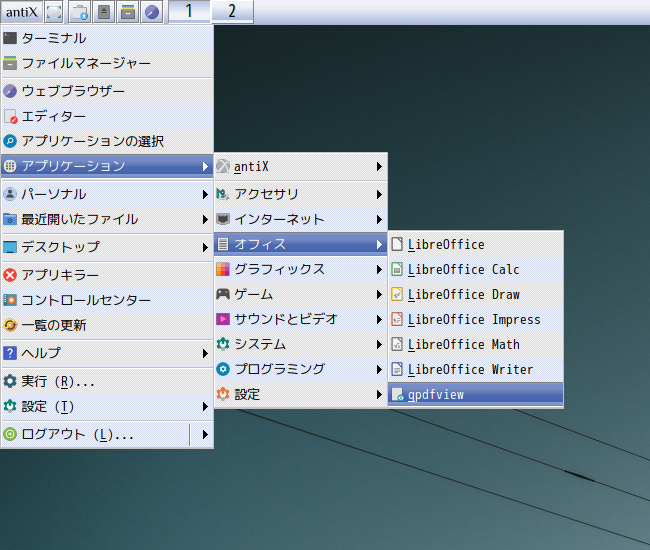
Task: Click the user icon beside パーソナル
Action: [x=10, y=194]
